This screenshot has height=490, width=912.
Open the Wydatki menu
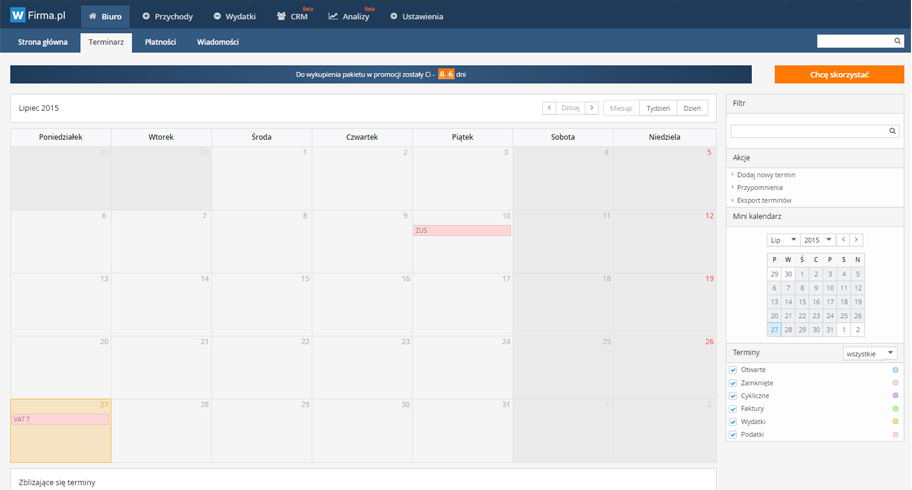tap(234, 17)
